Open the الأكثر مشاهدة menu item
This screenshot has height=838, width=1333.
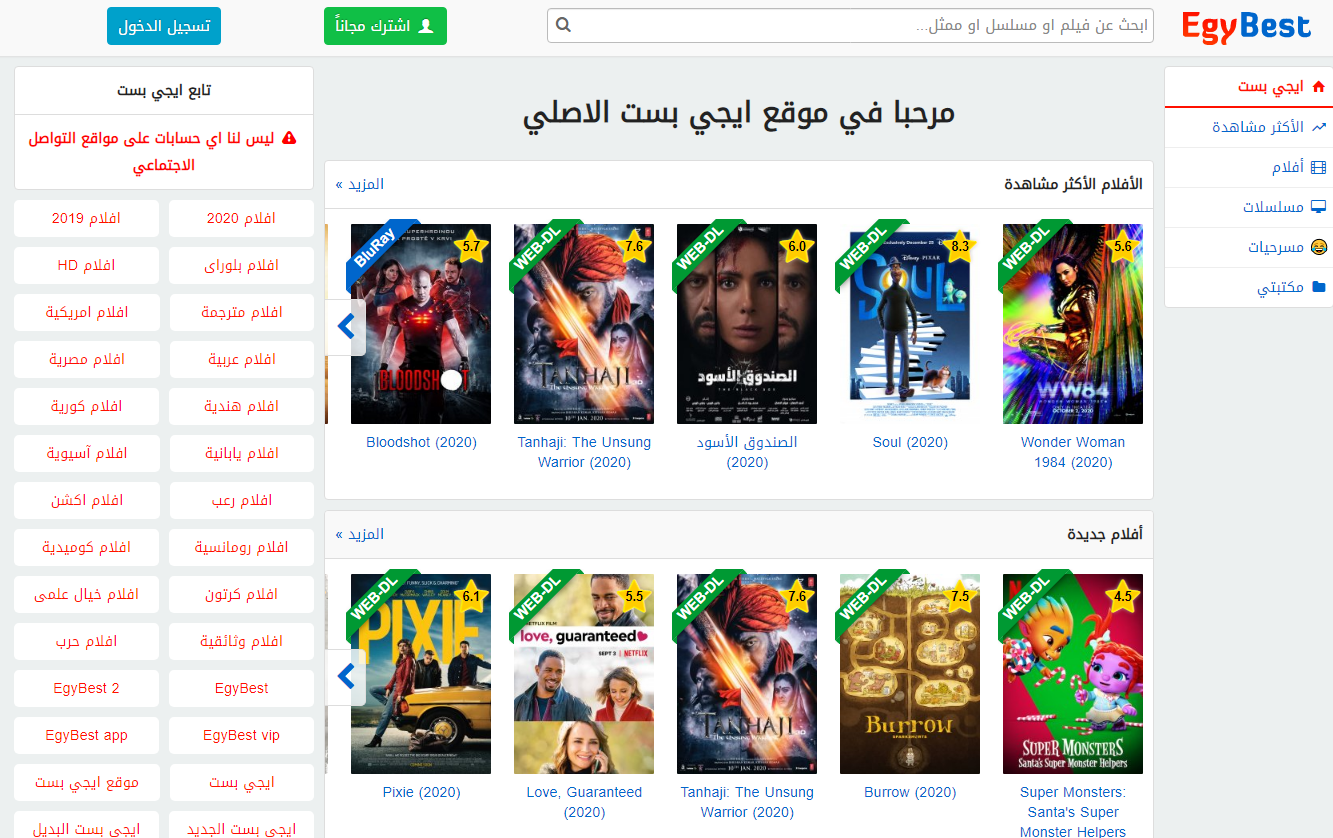click(x=1249, y=127)
